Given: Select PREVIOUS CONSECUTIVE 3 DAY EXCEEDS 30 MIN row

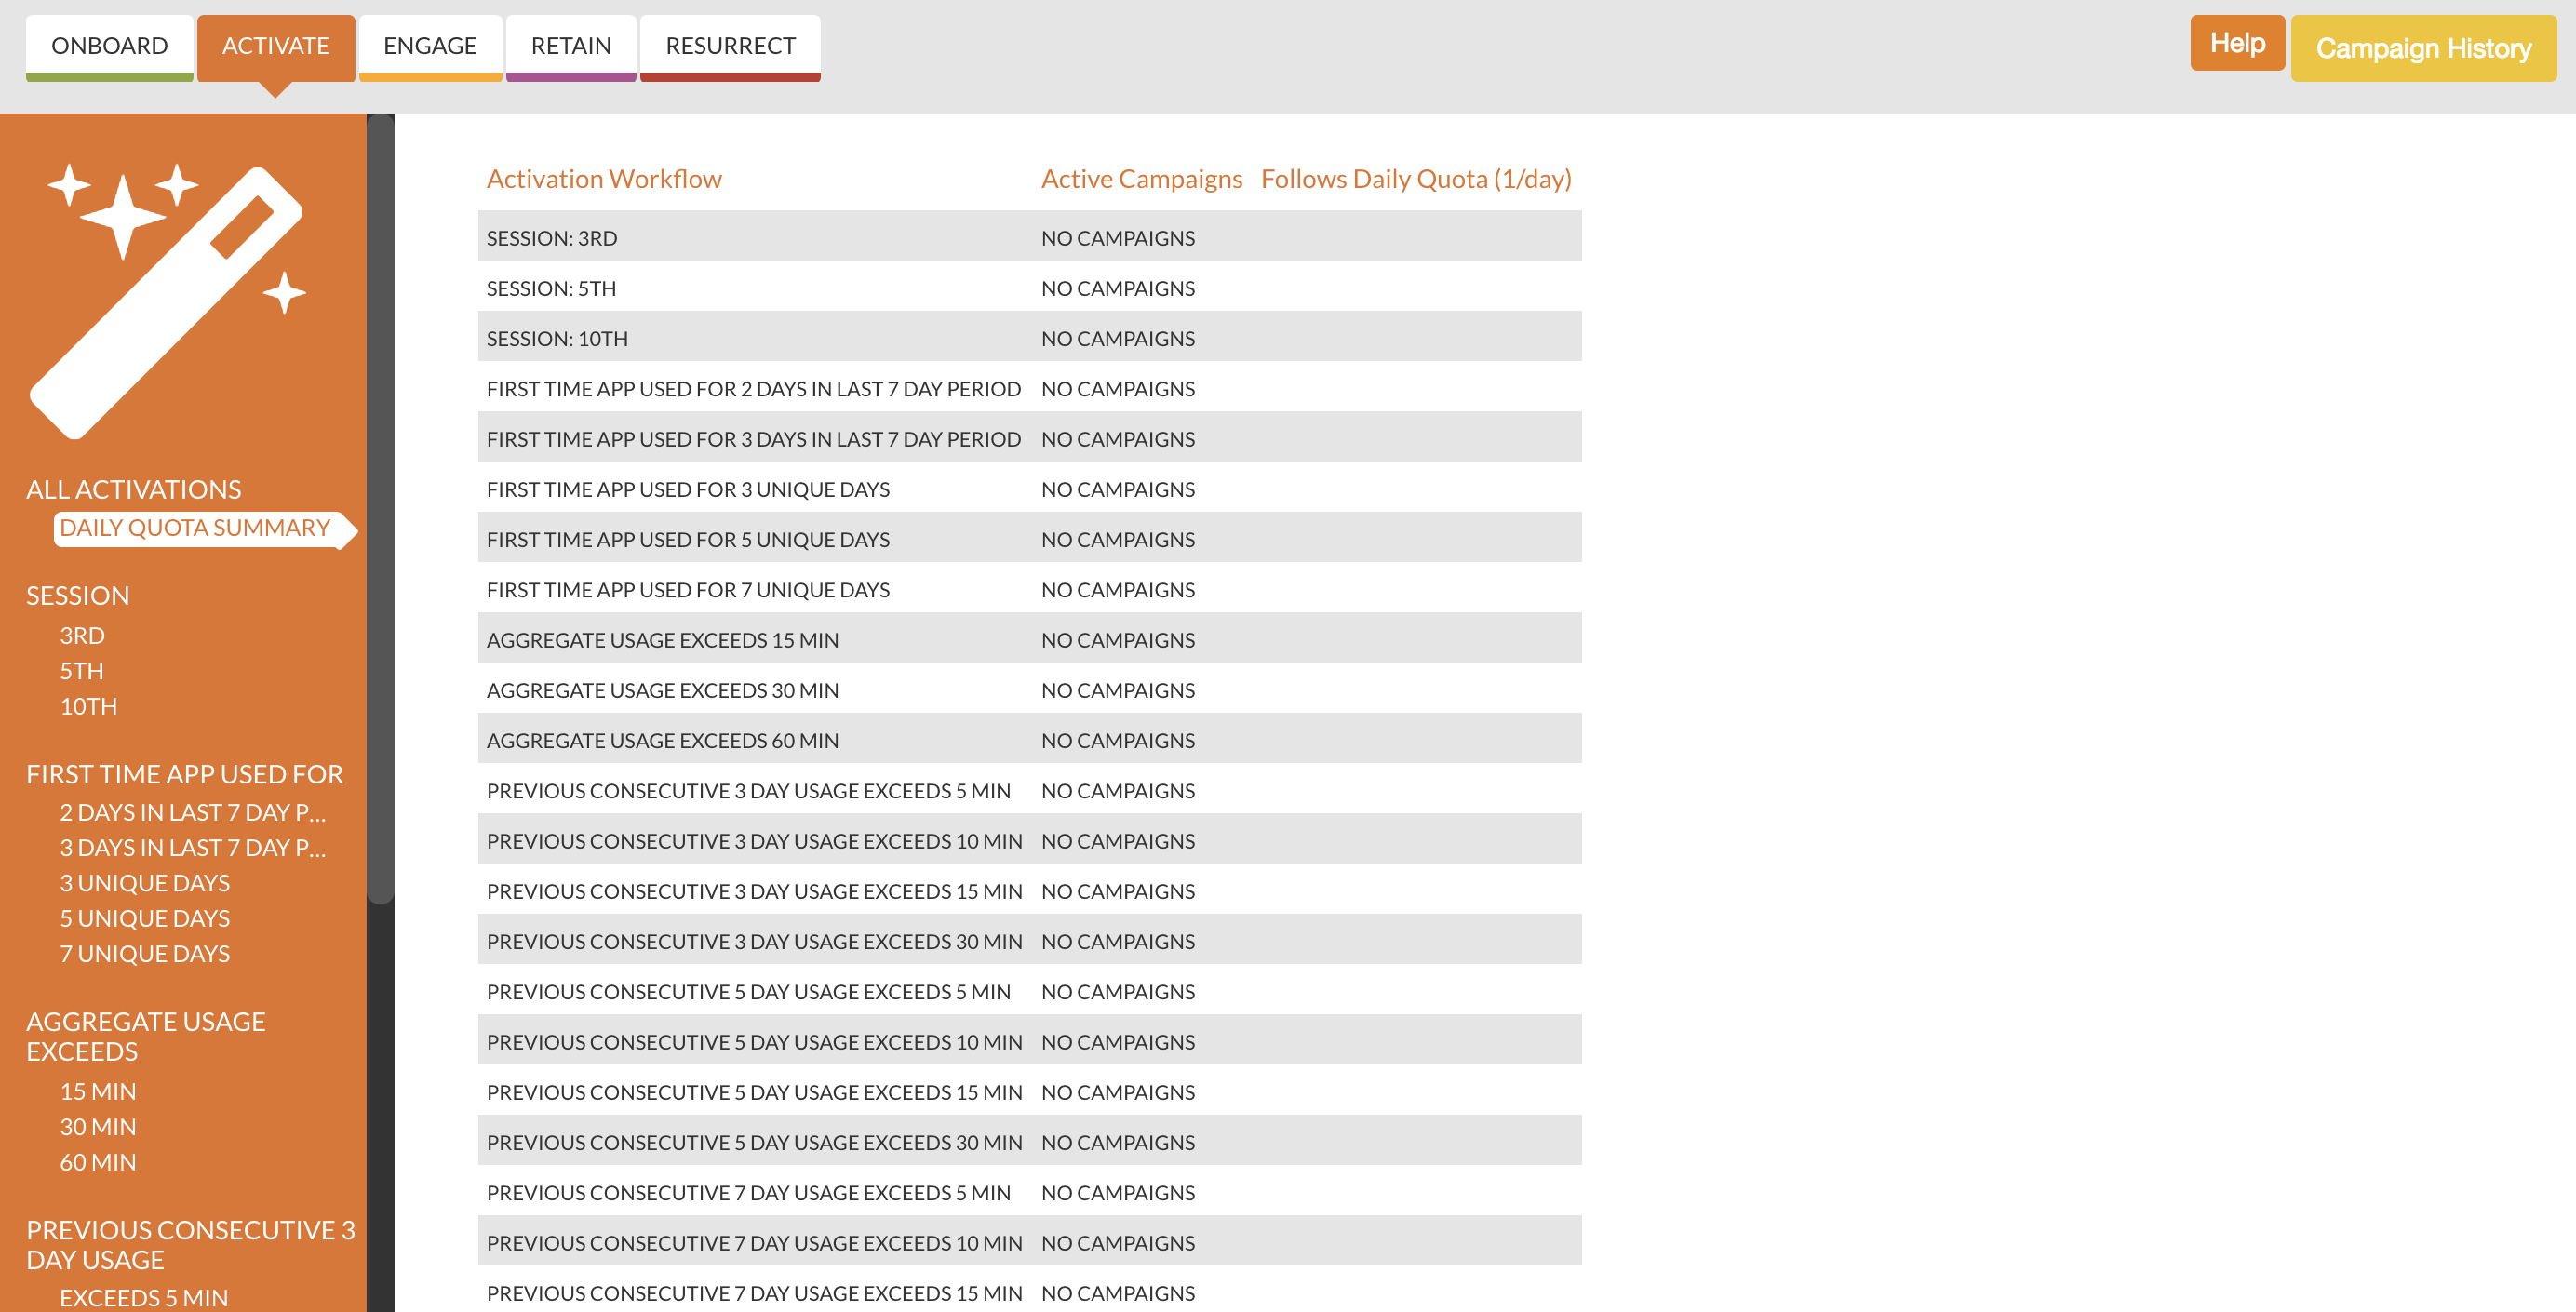Looking at the screenshot, I should pos(1029,941).
